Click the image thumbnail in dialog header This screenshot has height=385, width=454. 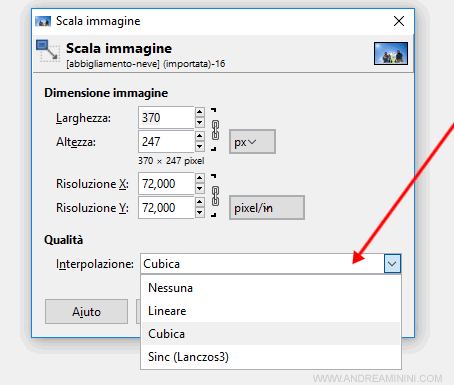[x=391, y=53]
